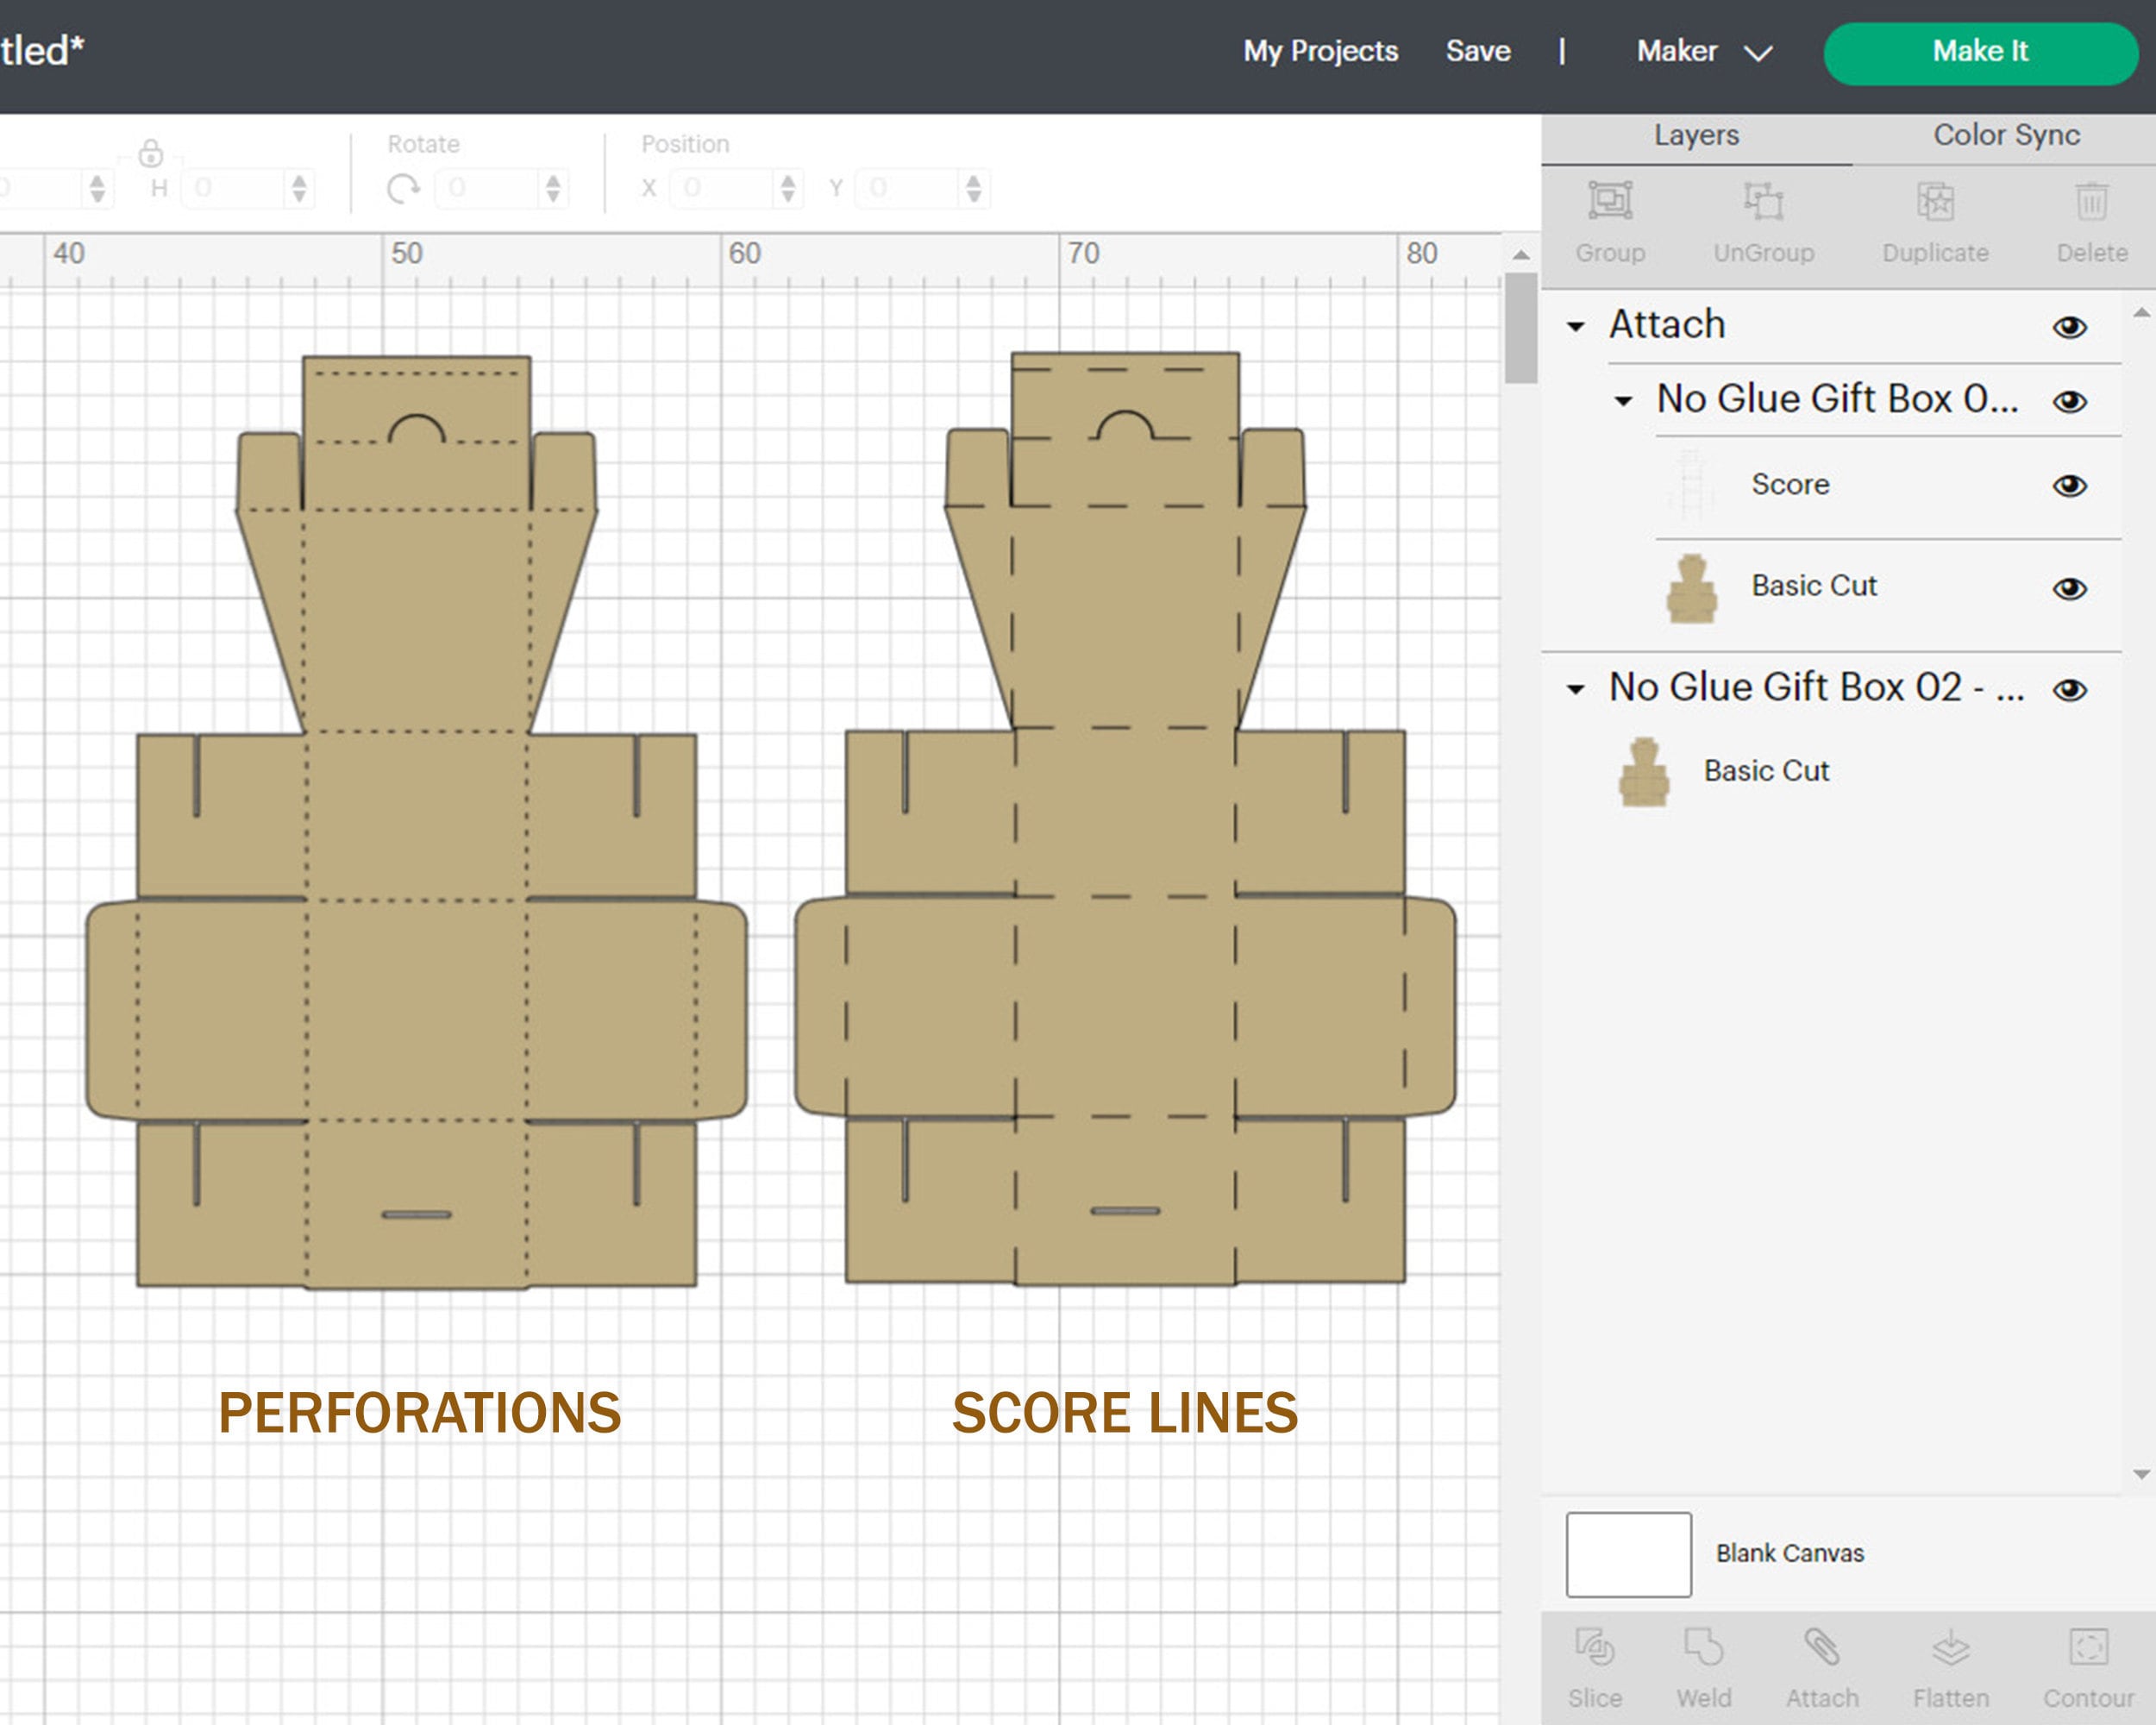The width and height of the screenshot is (2156, 1725).
Task: Hide the No Glue Gift Box 0... sublayer
Action: (2070, 401)
